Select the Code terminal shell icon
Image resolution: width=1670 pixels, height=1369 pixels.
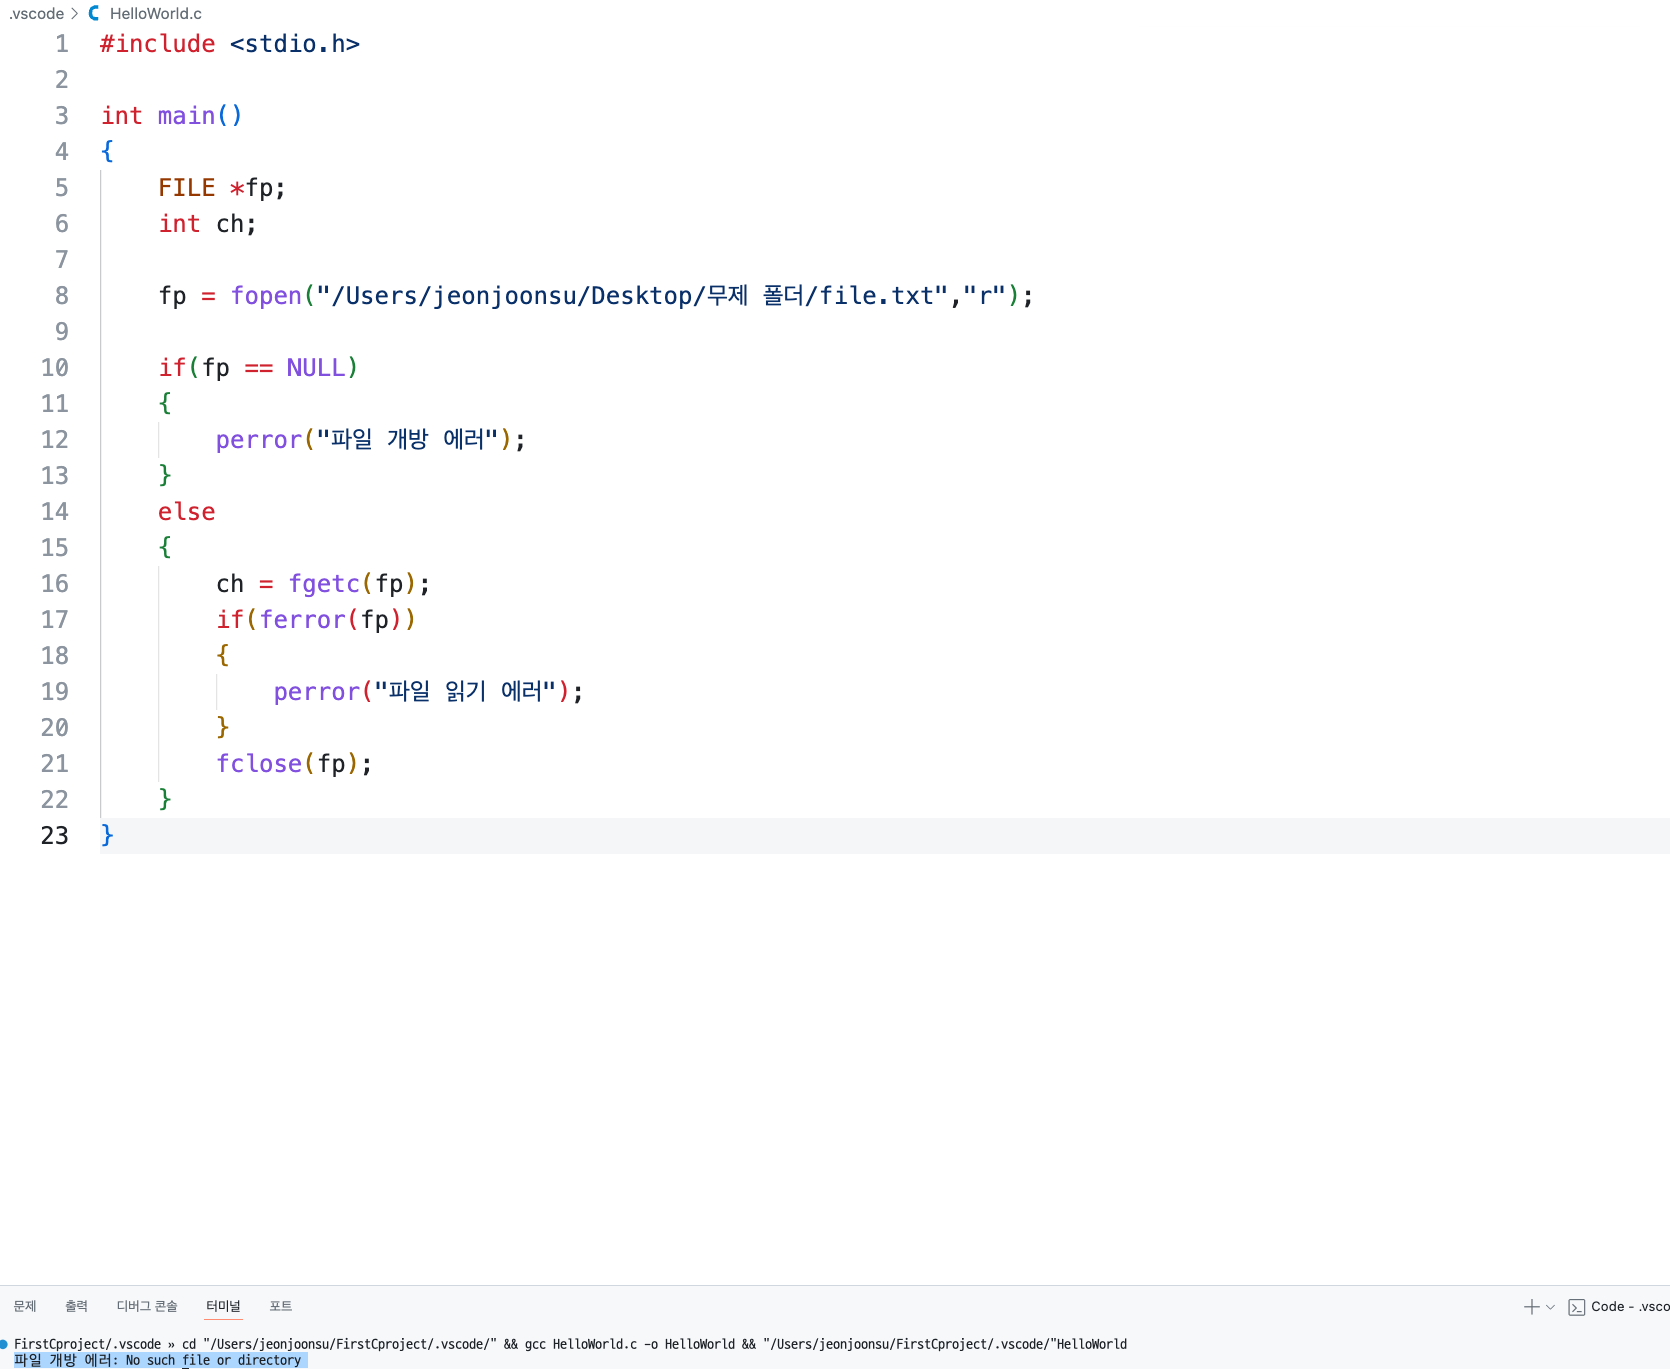[1577, 1307]
